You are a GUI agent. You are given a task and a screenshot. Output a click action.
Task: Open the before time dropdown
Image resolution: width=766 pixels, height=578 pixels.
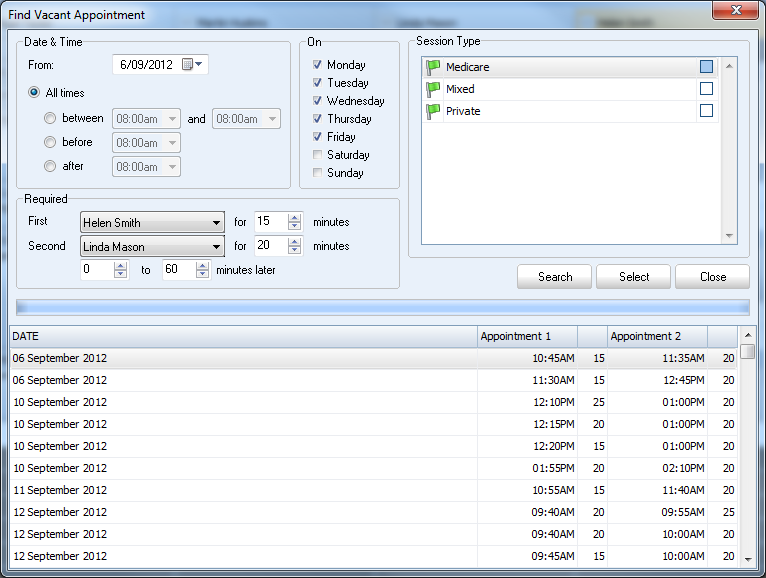pyautogui.click(x=172, y=143)
